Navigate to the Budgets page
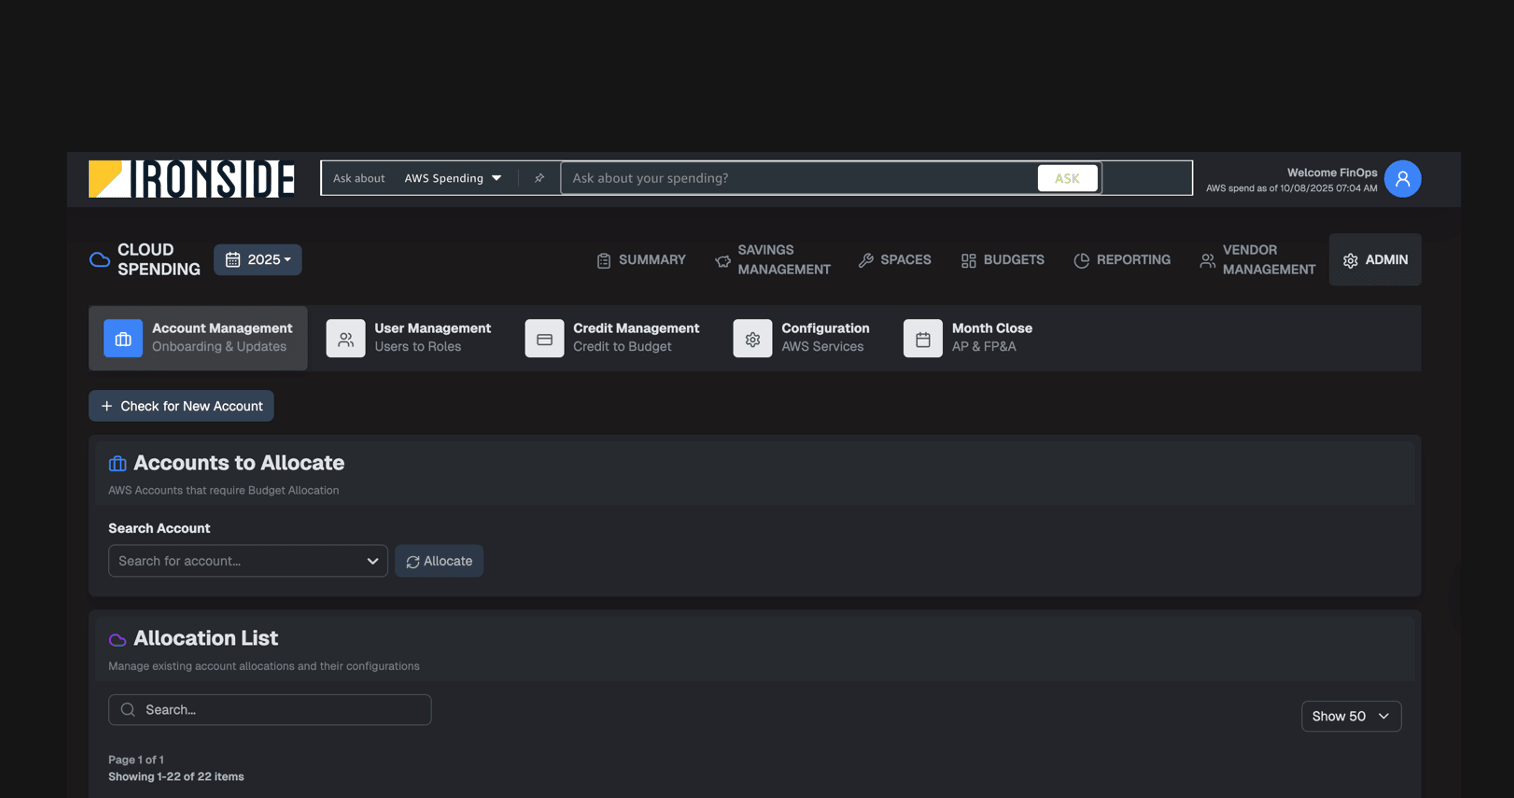 pos(1002,259)
